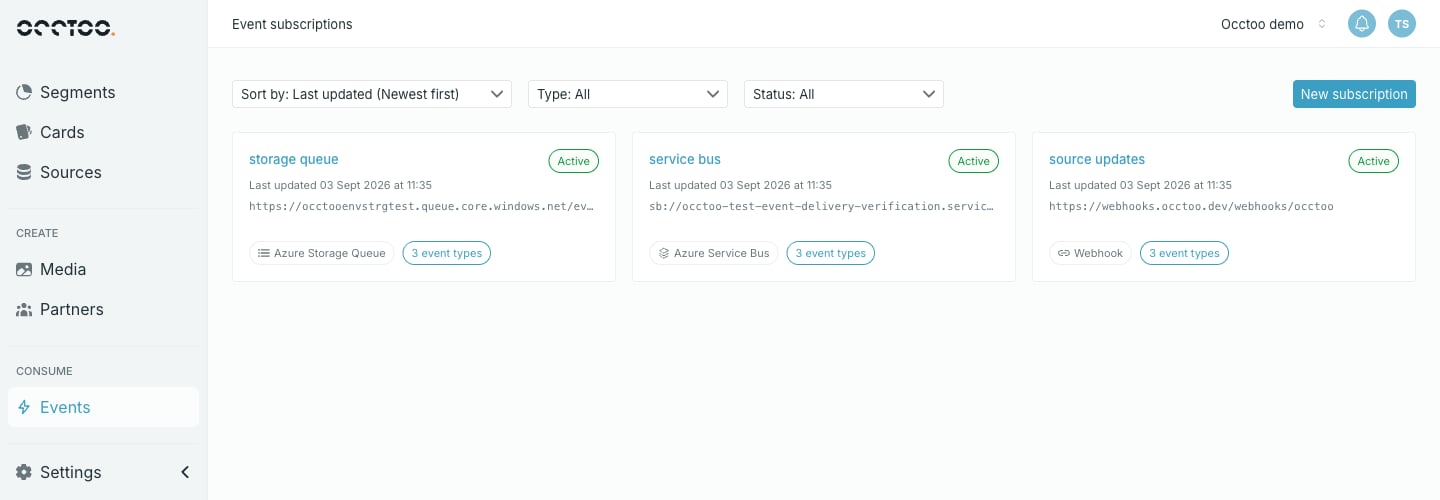
Task: Click Last updated text on storage queue card
Action: pos(340,185)
